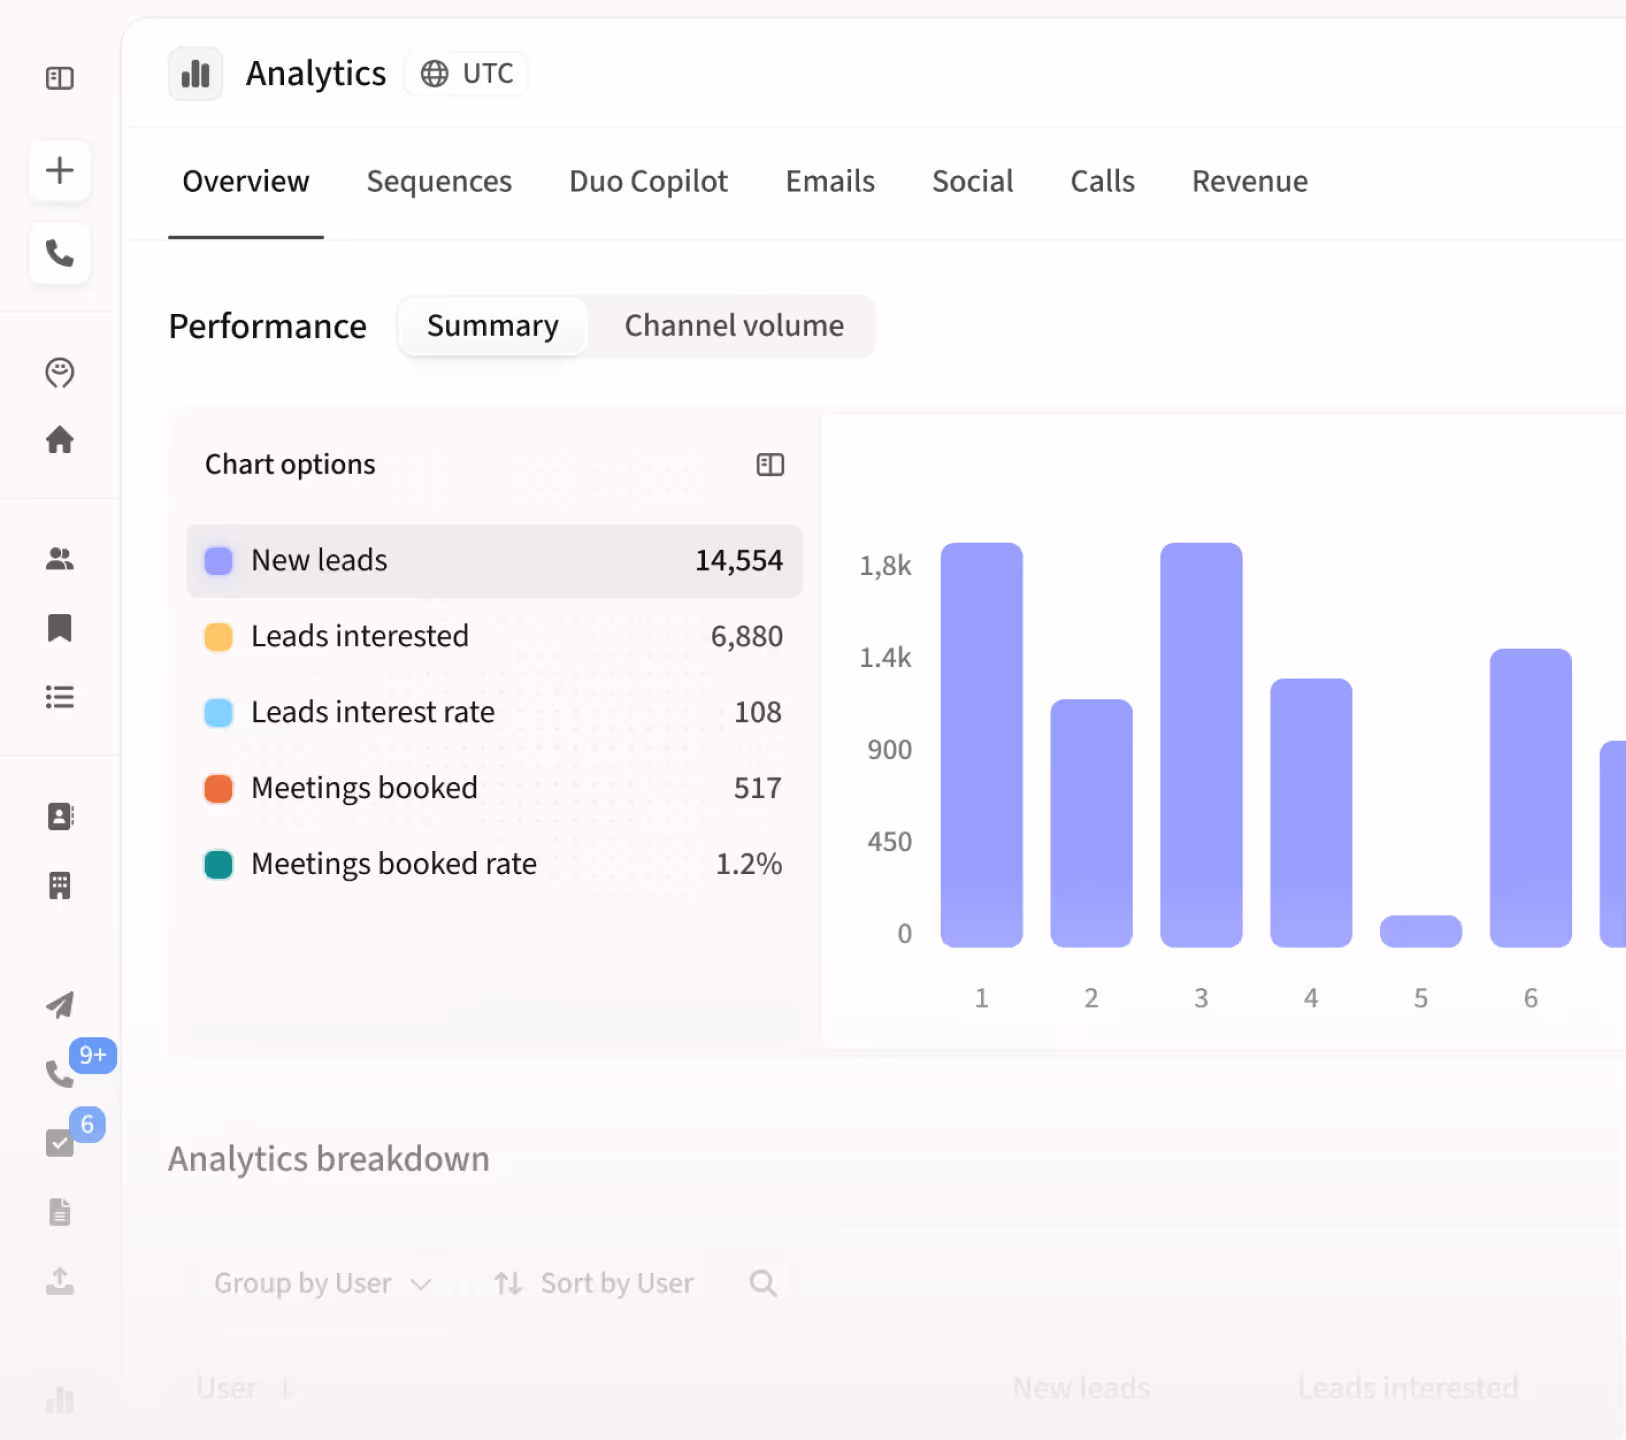Click the calls icon with 9+ badge

pyautogui.click(x=59, y=1073)
